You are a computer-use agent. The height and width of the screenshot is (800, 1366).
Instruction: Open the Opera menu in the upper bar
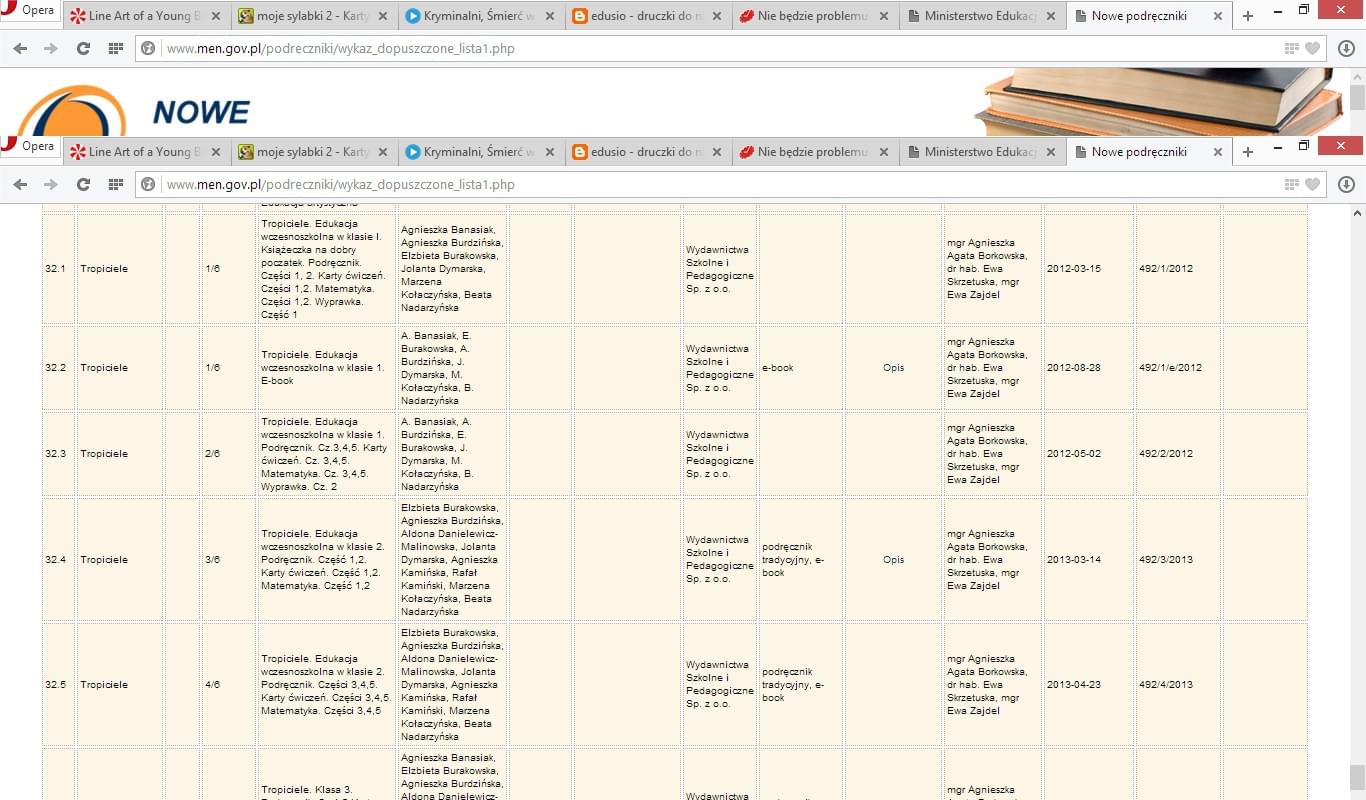(29, 12)
